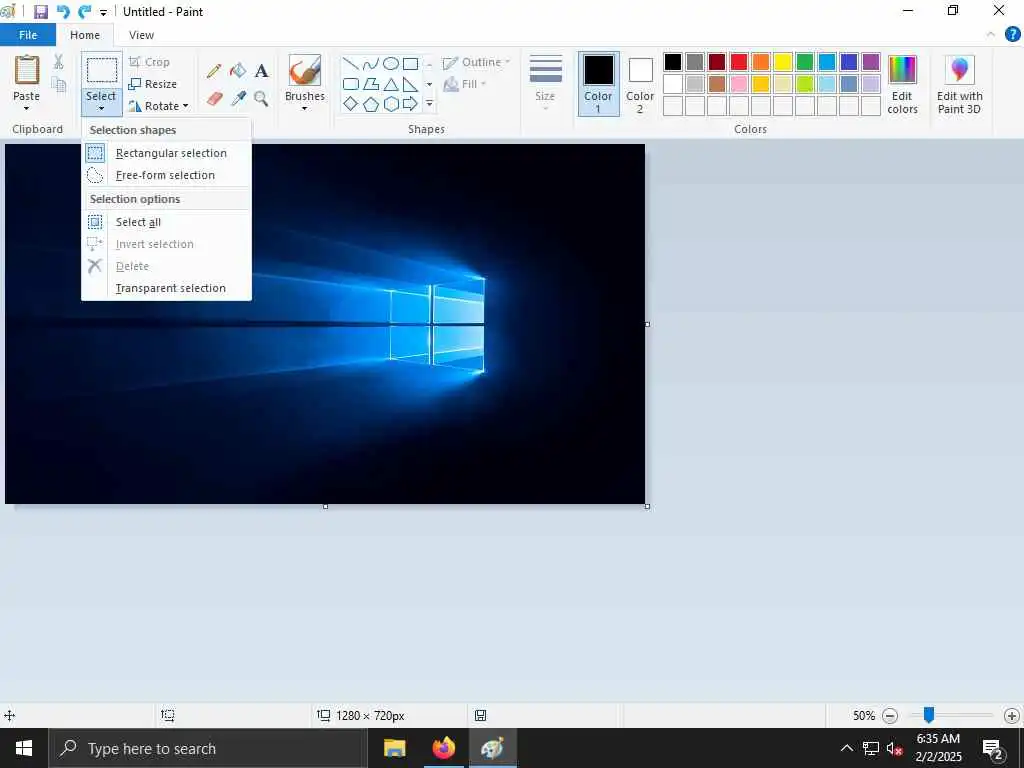Screen dimensions: 1024x768
Task: Collapse the ribbon with chevron
Action: click(x=991, y=35)
